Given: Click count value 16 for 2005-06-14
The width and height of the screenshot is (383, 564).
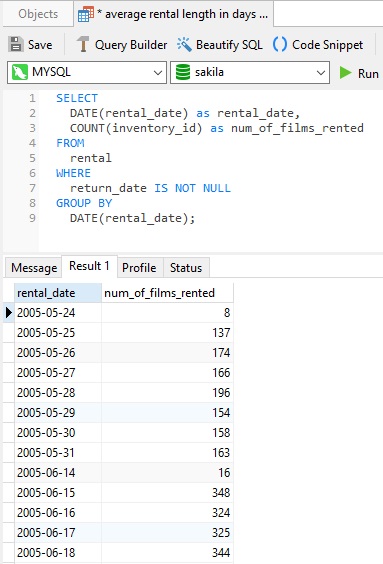Looking at the screenshot, I should (x=167, y=472).
